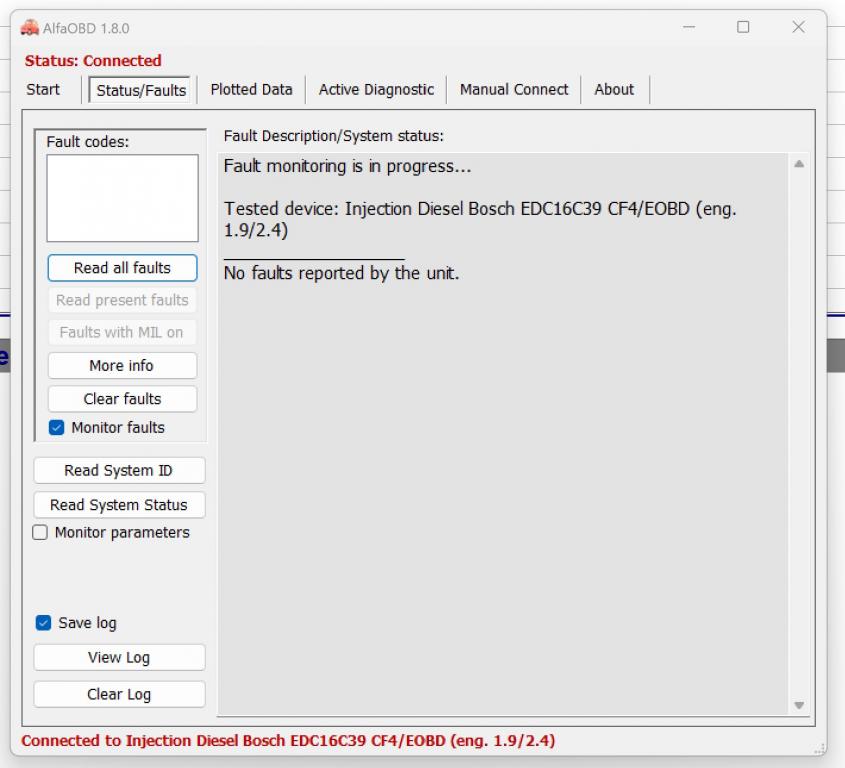Open the Manual Connect tab
Viewport: 845px width, 768px height.
[514, 89]
